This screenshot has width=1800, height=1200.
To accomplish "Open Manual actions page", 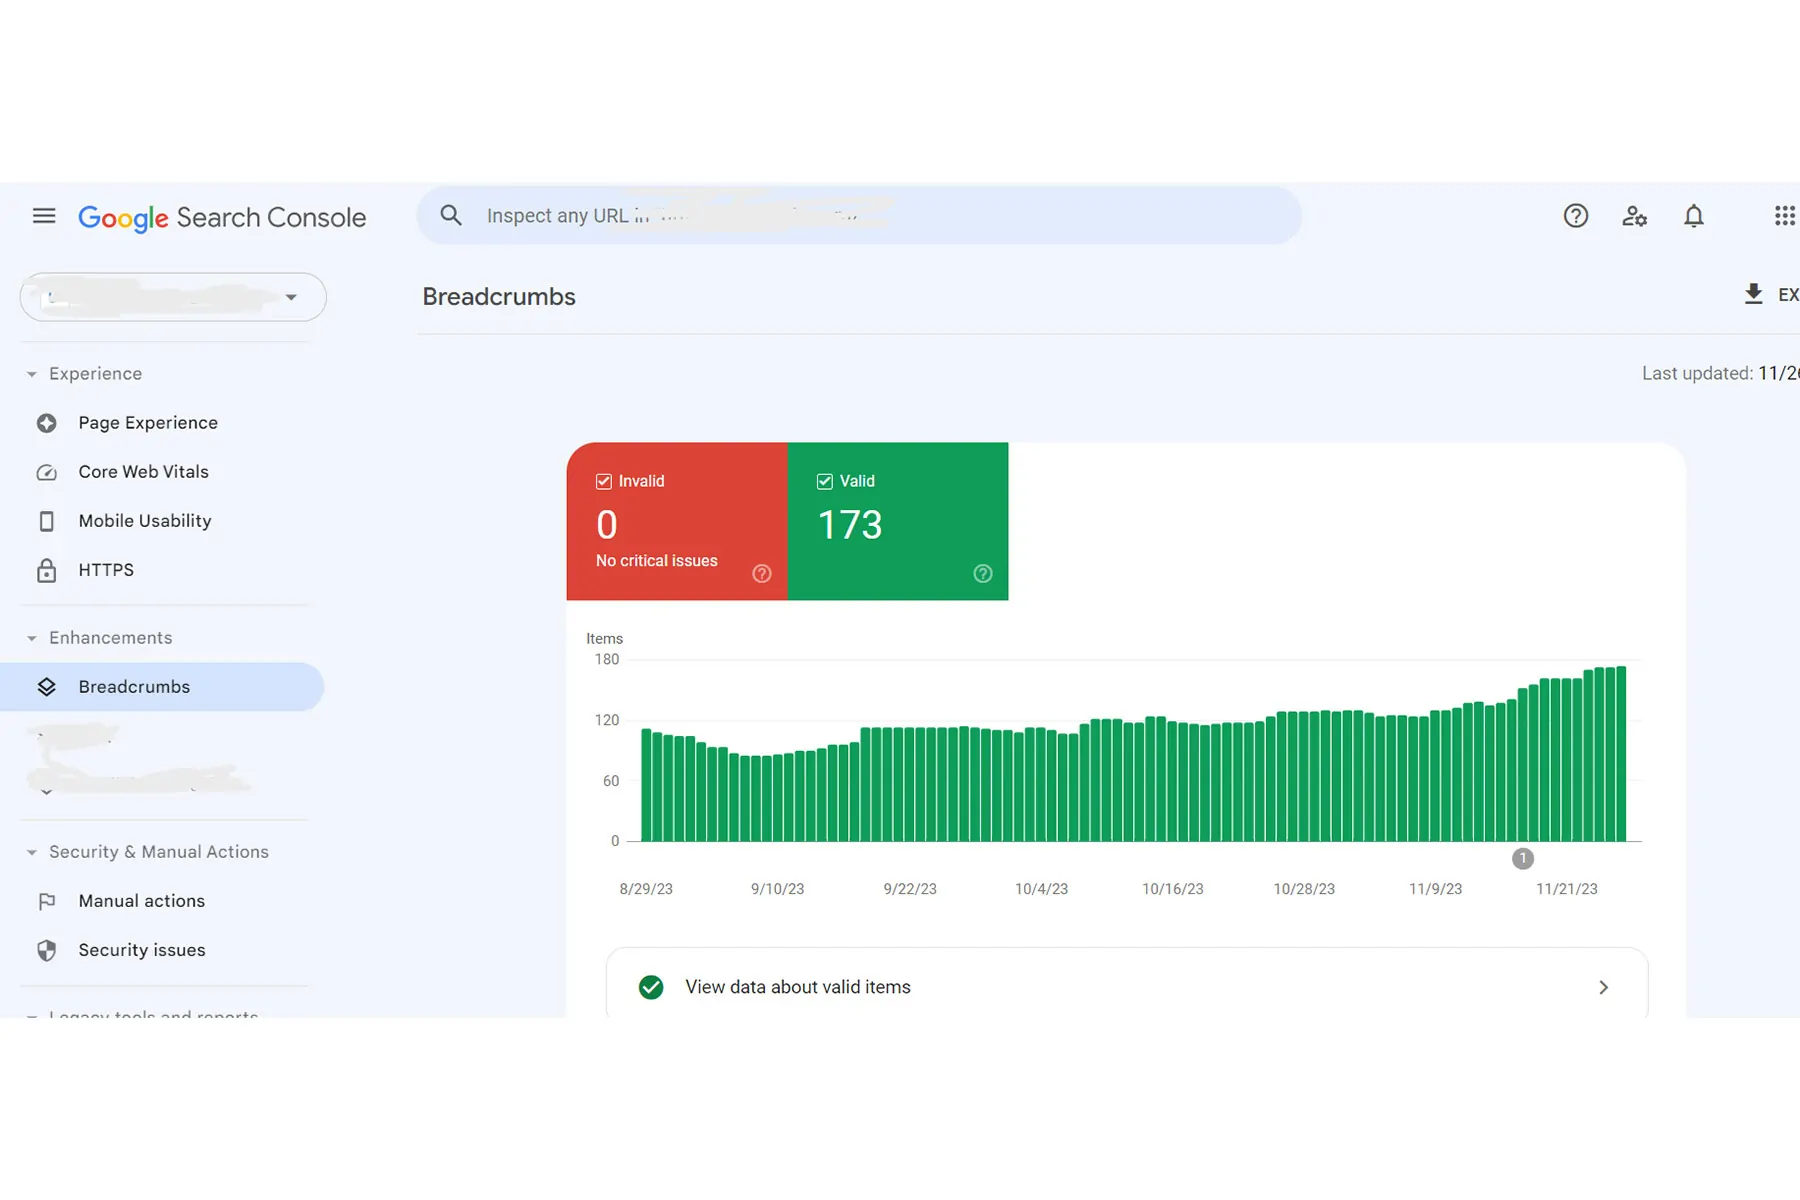I will [142, 901].
